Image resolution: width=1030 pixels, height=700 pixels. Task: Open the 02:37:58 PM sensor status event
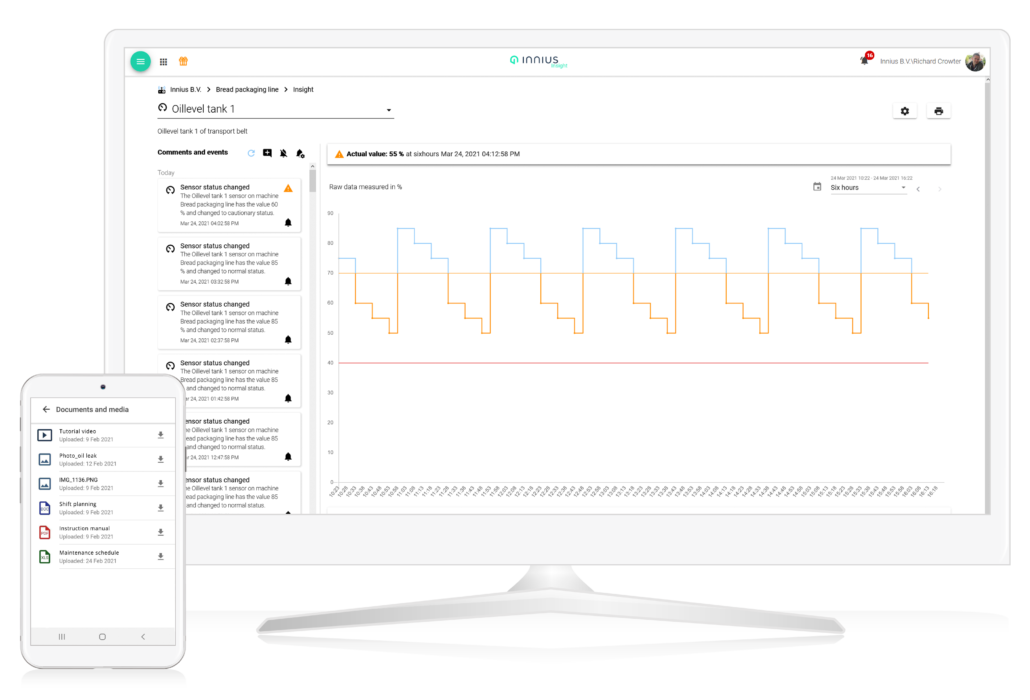229,322
